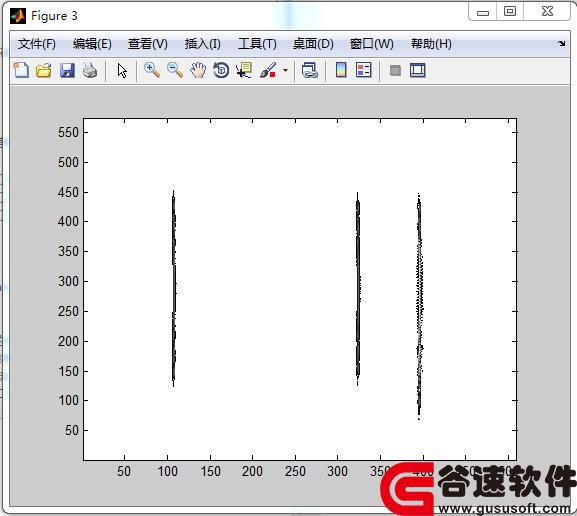Screen dimensions: 577x516
Task: Enable the Rotate 3D tool
Action: pyautogui.click(x=221, y=70)
